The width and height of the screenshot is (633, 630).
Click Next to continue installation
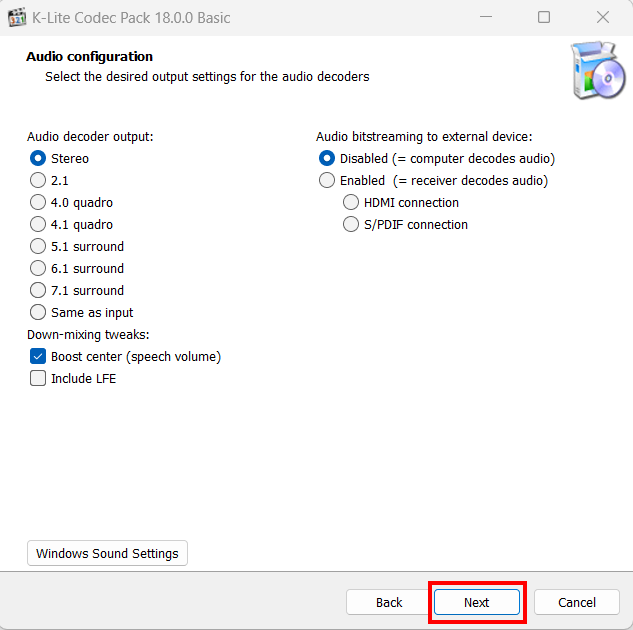coord(477,602)
